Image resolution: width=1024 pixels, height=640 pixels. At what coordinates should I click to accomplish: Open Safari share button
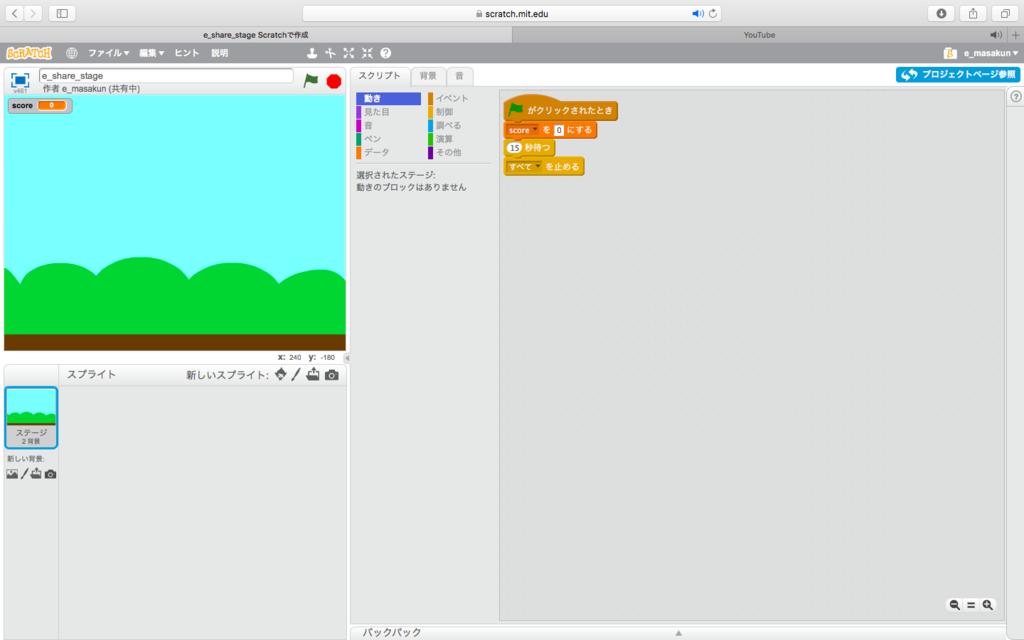point(973,13)
